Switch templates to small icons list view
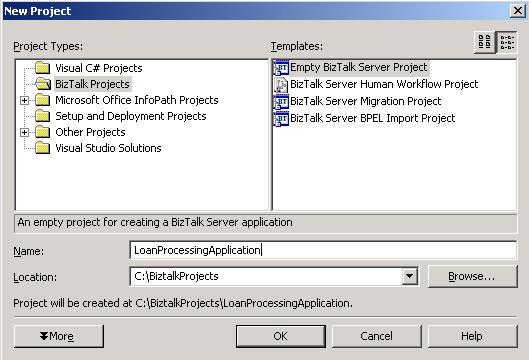Viewport: 529px width, 360px height. point(507,43)
